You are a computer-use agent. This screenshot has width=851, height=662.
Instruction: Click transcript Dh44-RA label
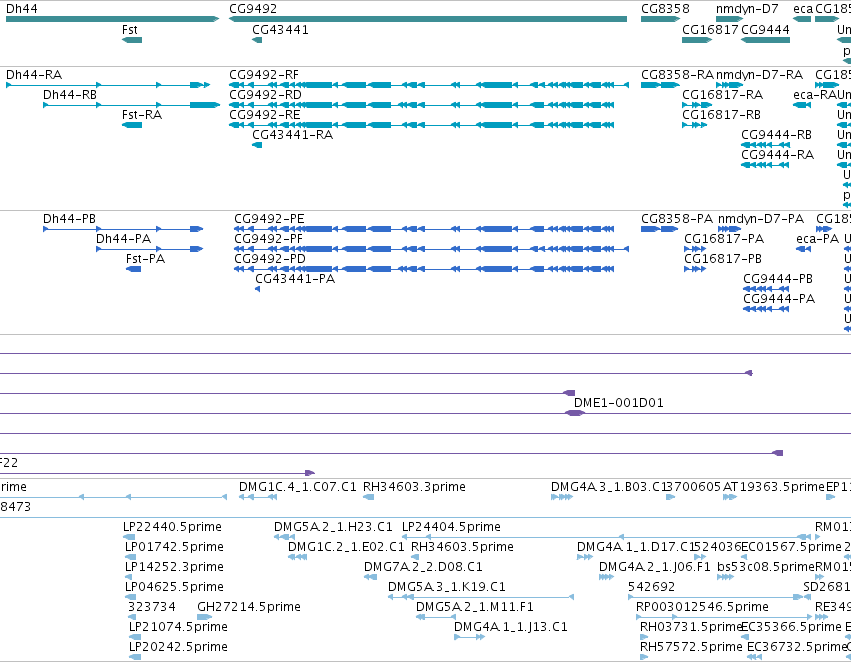coord(34,75)
